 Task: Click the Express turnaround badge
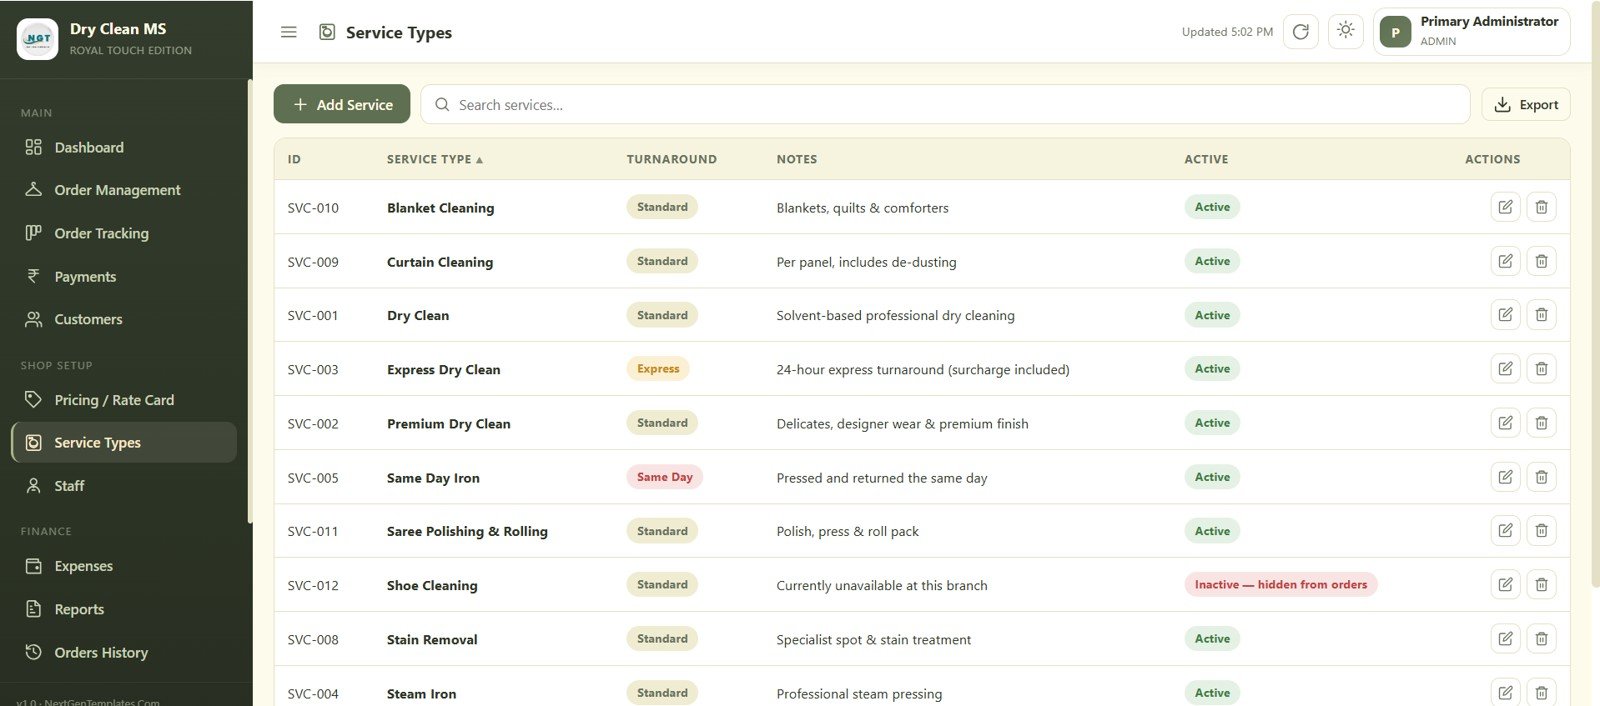click(x=658, y=369)
